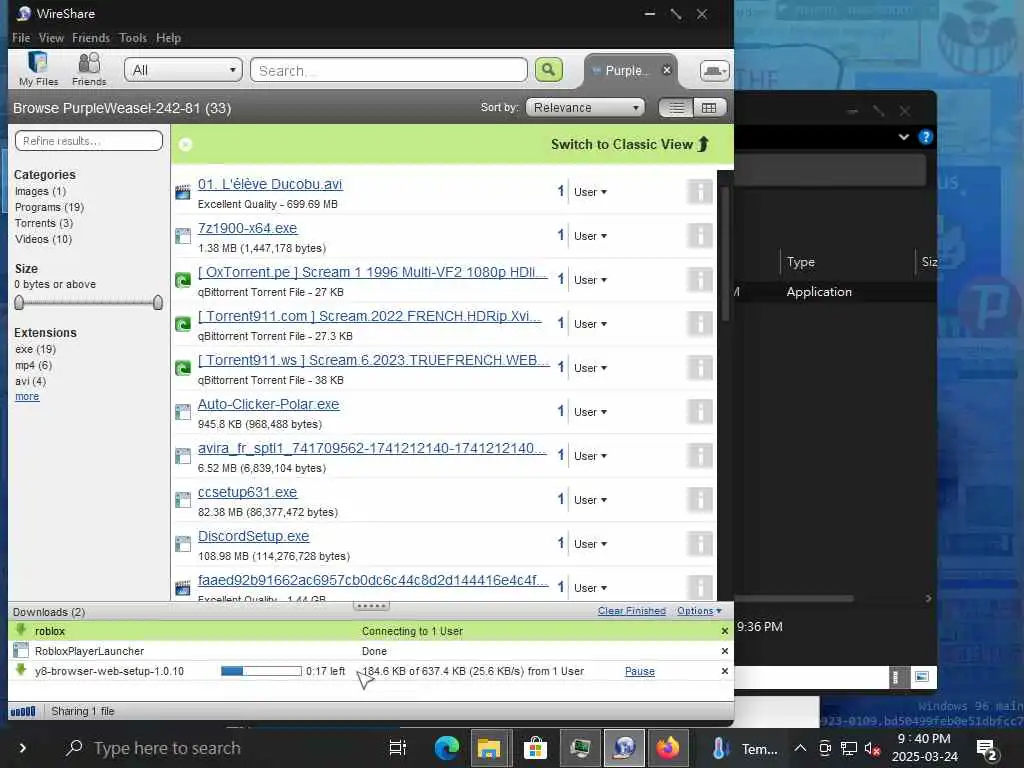
Task: Switch to table view layout
Action: [709, 108]
